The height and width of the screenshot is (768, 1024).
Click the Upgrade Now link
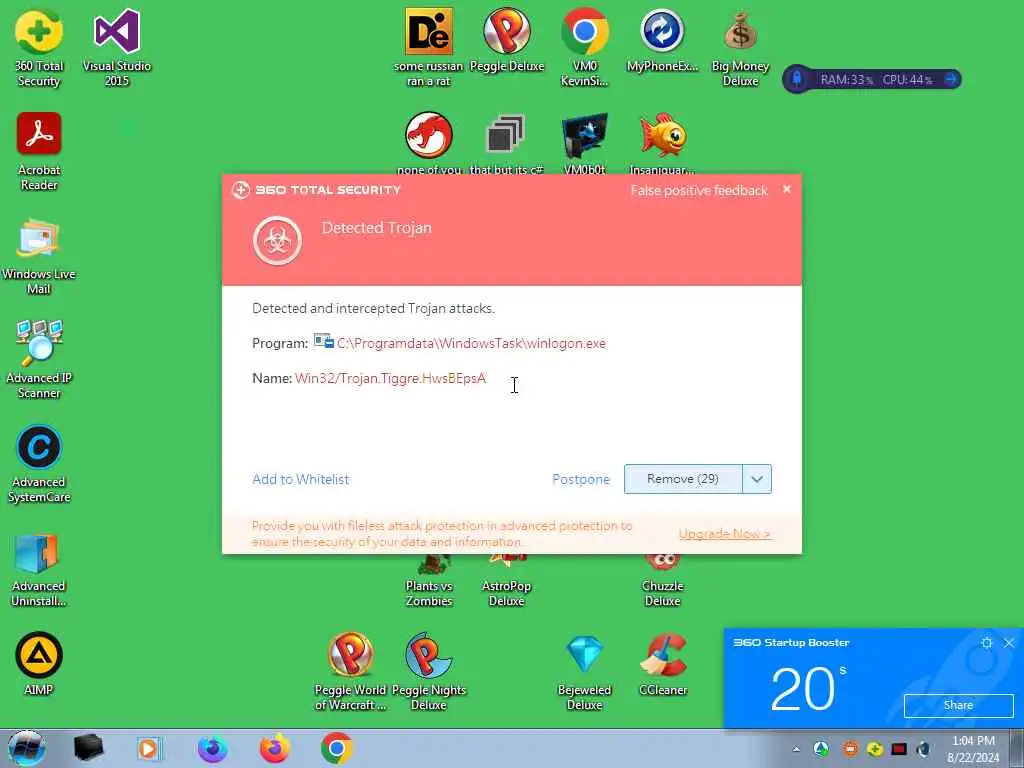(724, 534)
